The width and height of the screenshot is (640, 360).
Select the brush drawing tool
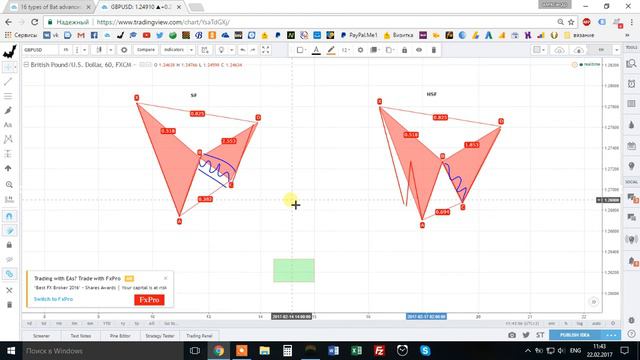pos(8,111)
